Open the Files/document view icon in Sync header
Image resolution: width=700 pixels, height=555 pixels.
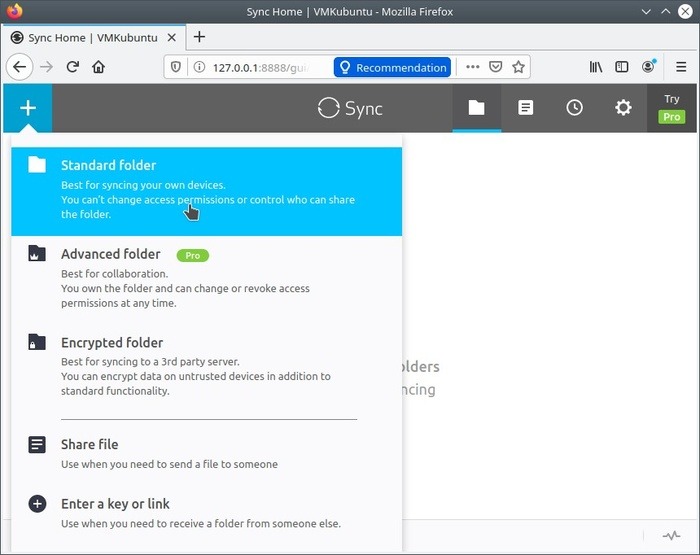coord(525,108)
